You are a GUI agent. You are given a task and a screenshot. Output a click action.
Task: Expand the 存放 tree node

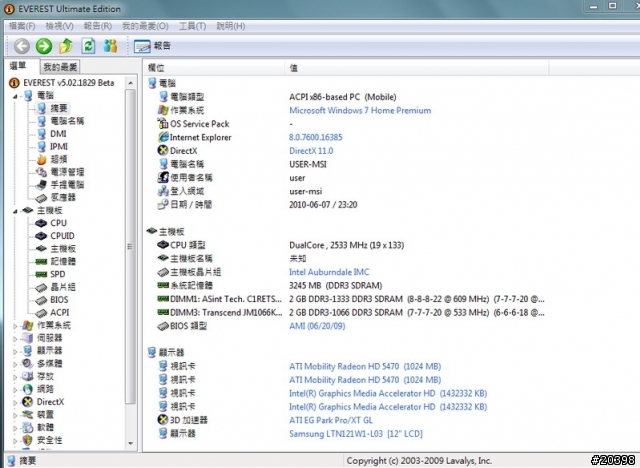tap(15, 377)
